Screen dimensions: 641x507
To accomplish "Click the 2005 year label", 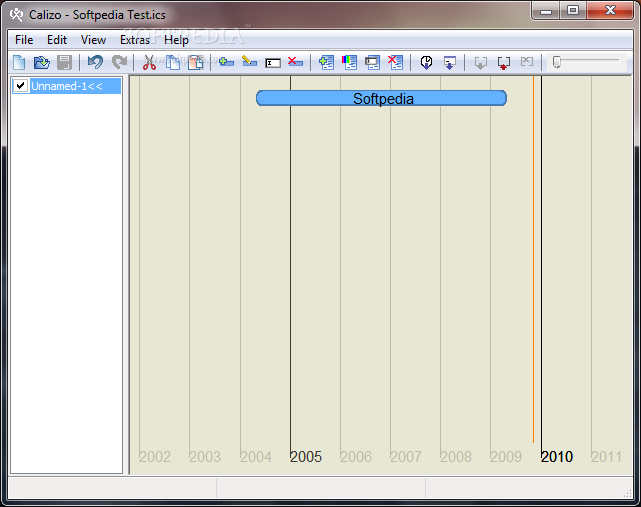I will (306, 457).
